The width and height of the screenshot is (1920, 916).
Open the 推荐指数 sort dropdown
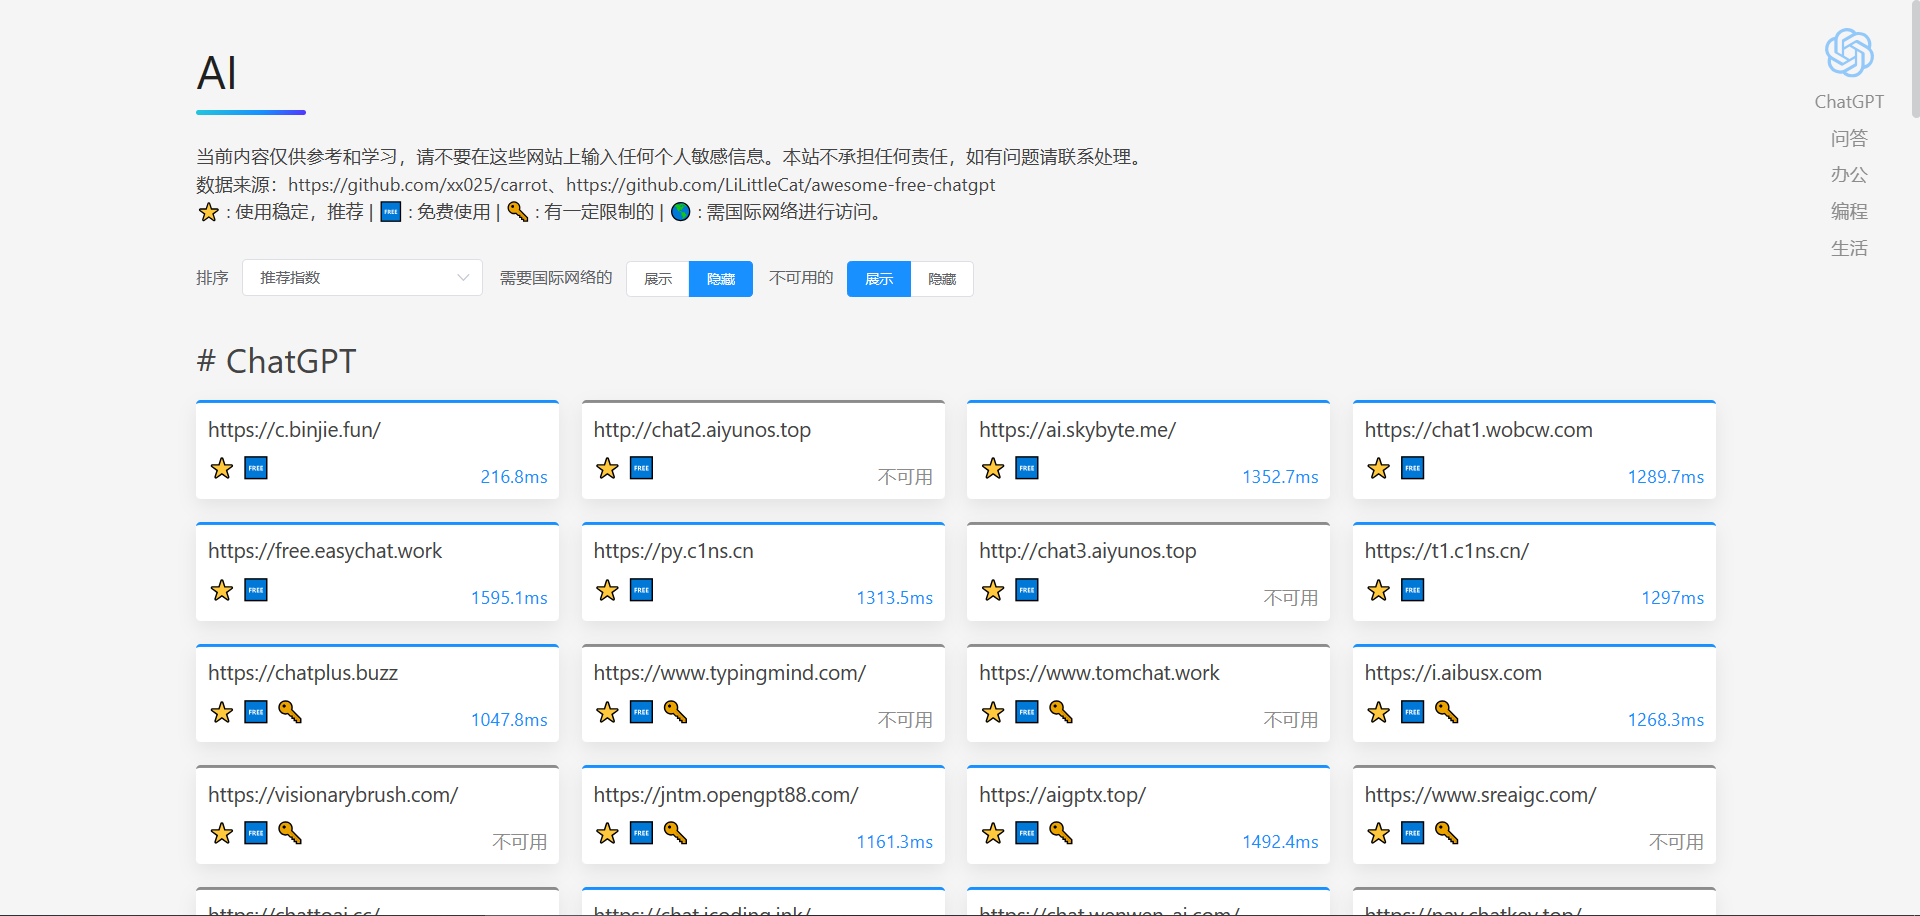tap(362, 278)
